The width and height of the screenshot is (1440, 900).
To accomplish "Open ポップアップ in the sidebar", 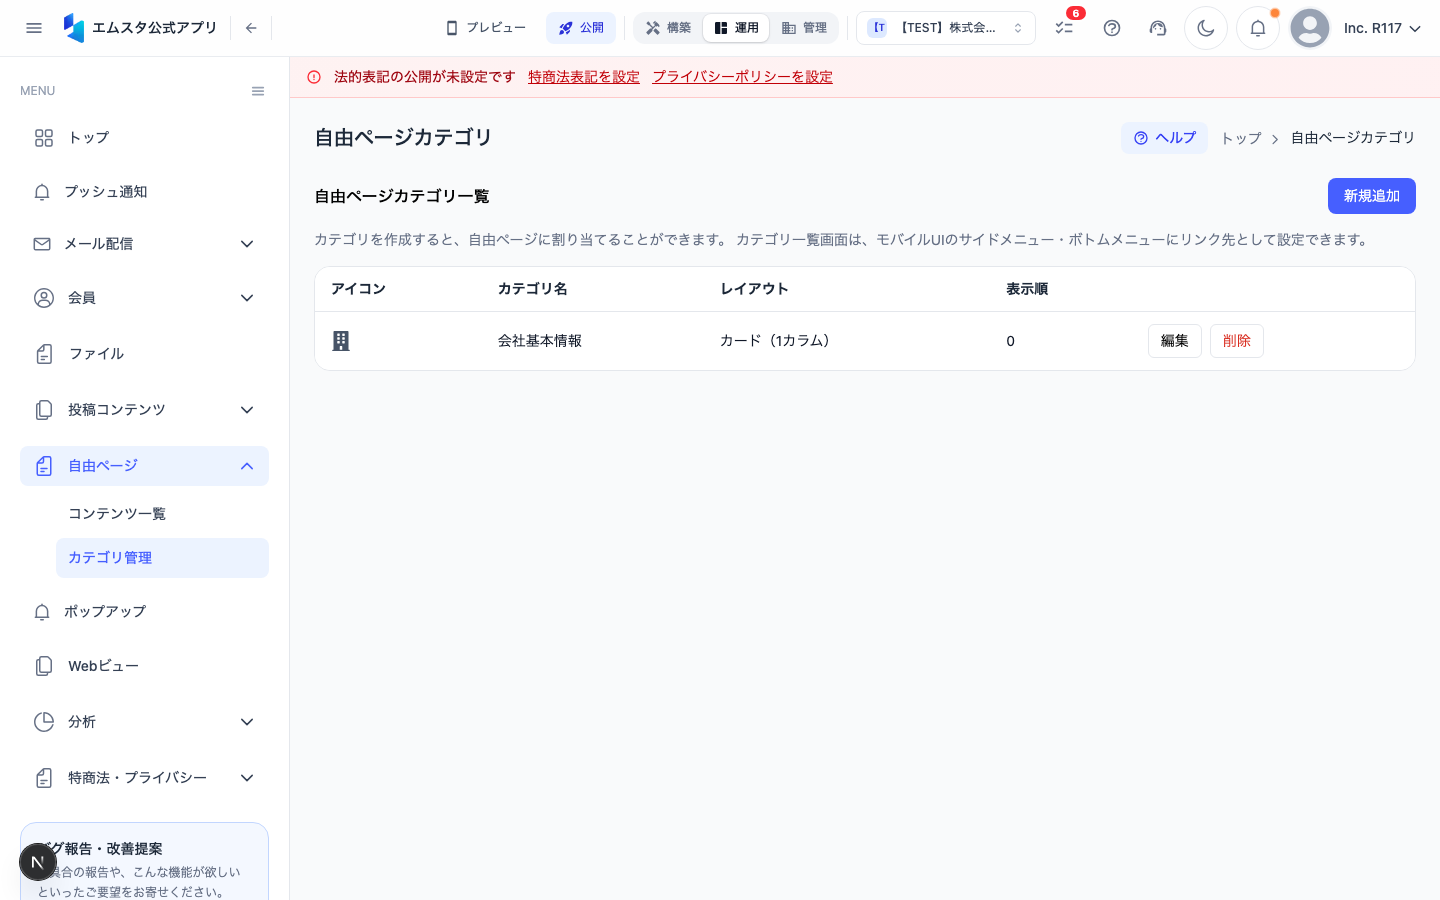I will pyautogui.click(x=144, y=612).
